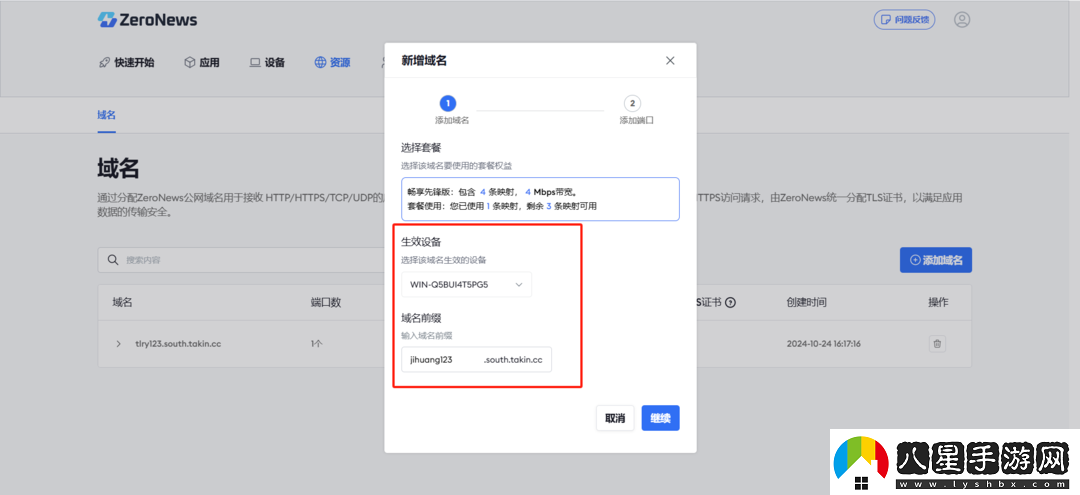Click the 问题反馈 feedback button
Viewport: 1080px width, 495px height.
point(904,20)
